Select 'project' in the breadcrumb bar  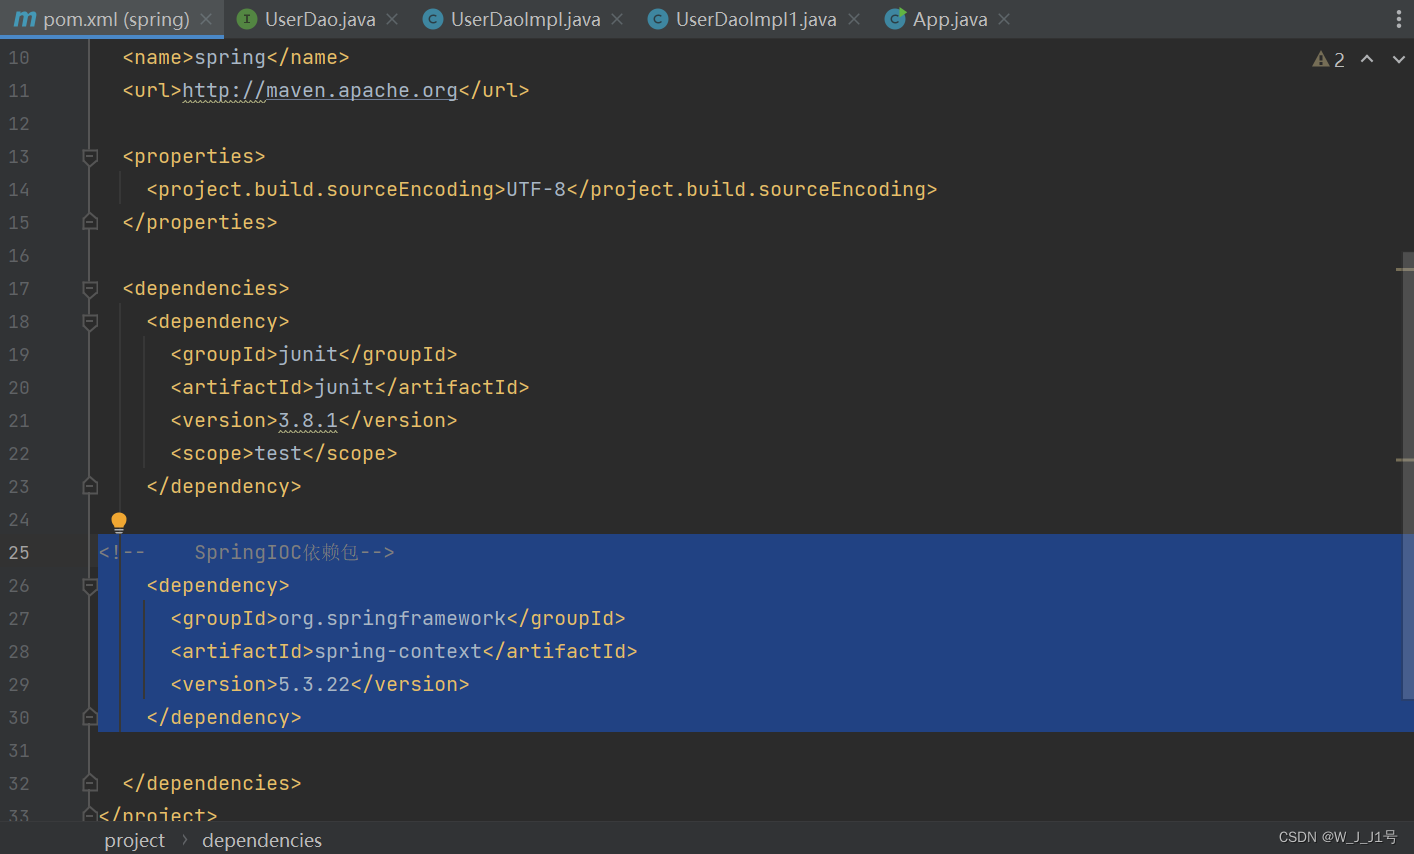click(x=134, y=840)
